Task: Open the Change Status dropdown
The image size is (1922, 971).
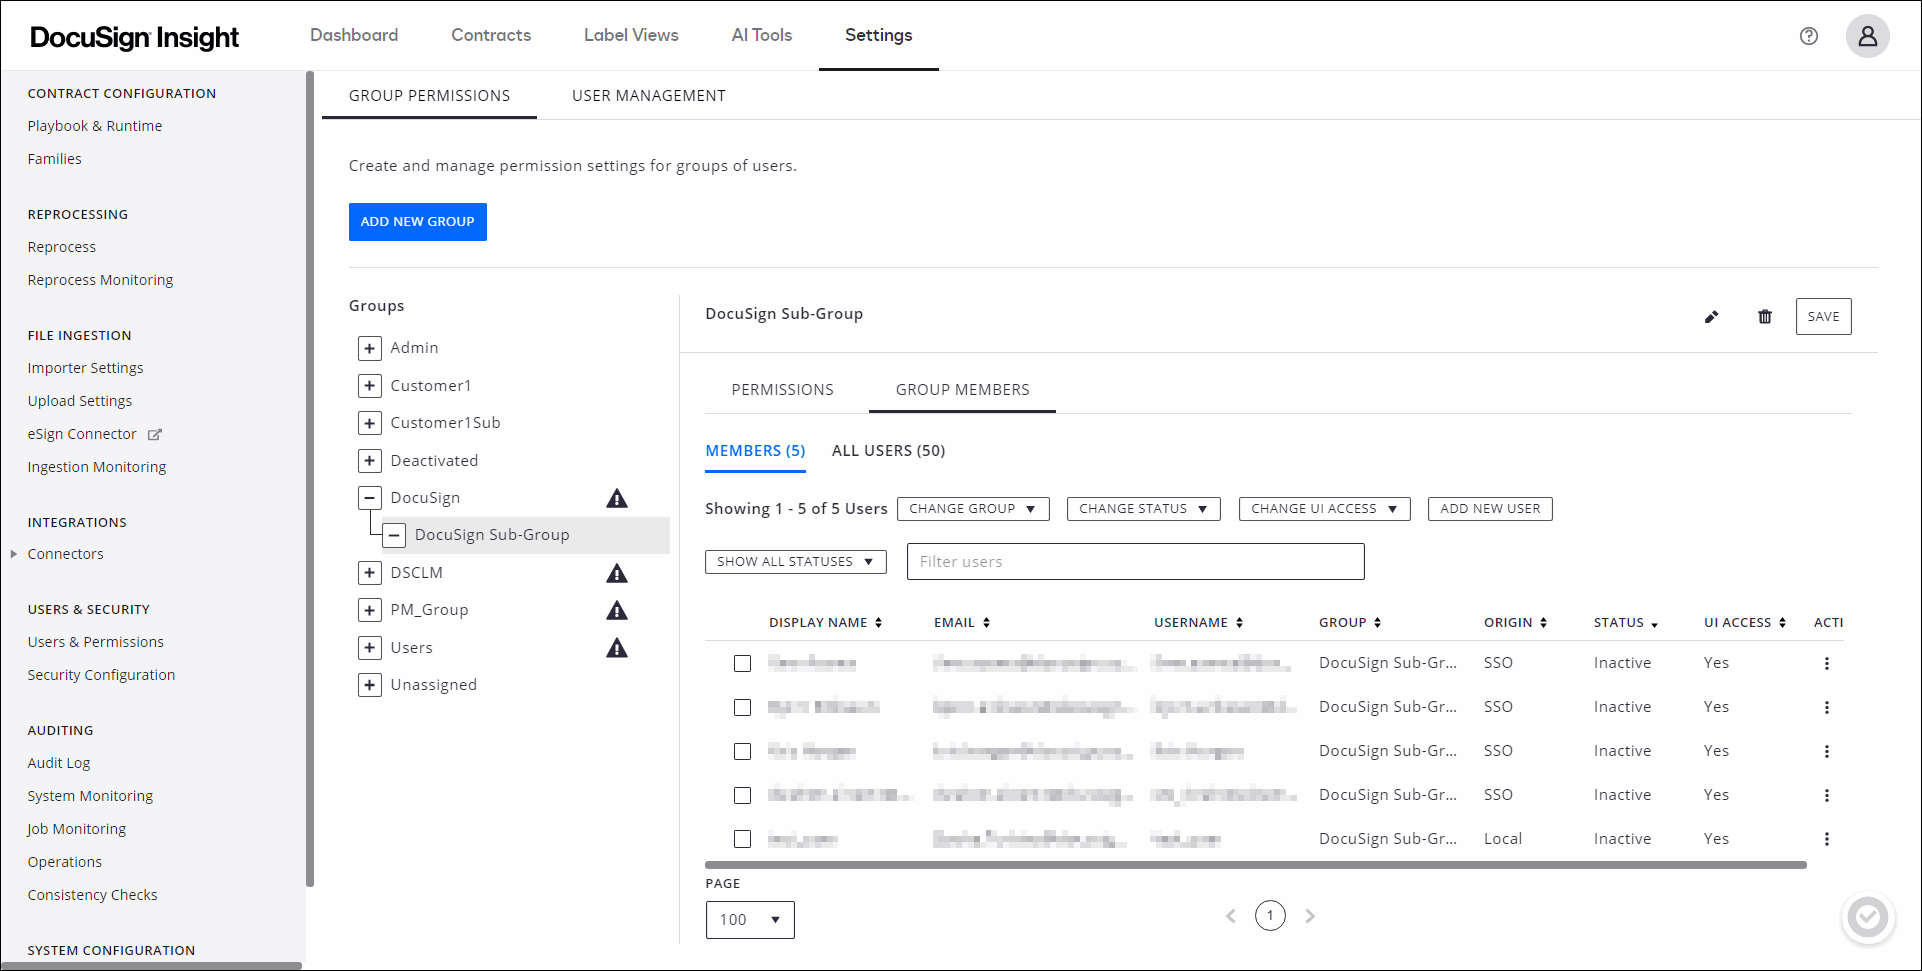Action: [1143, 509]
